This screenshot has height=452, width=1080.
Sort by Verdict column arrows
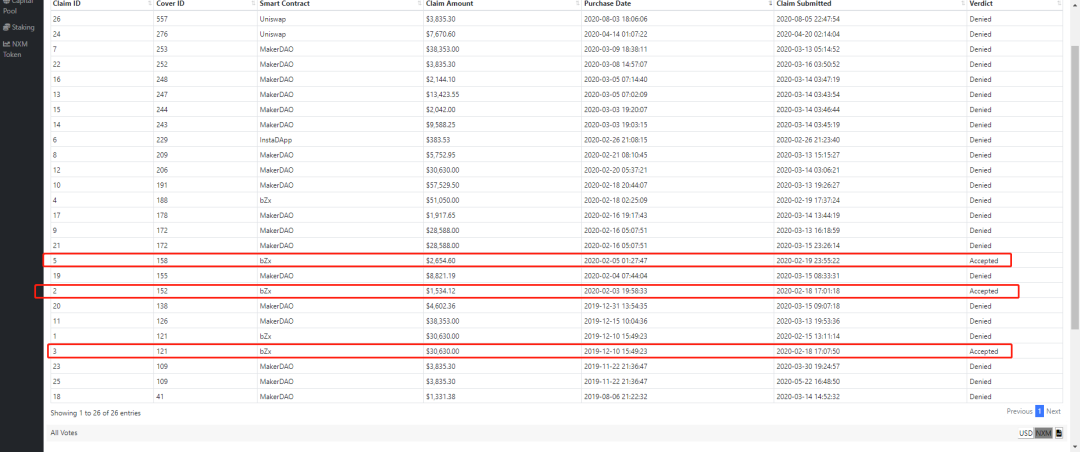(x=1059, y=4)
